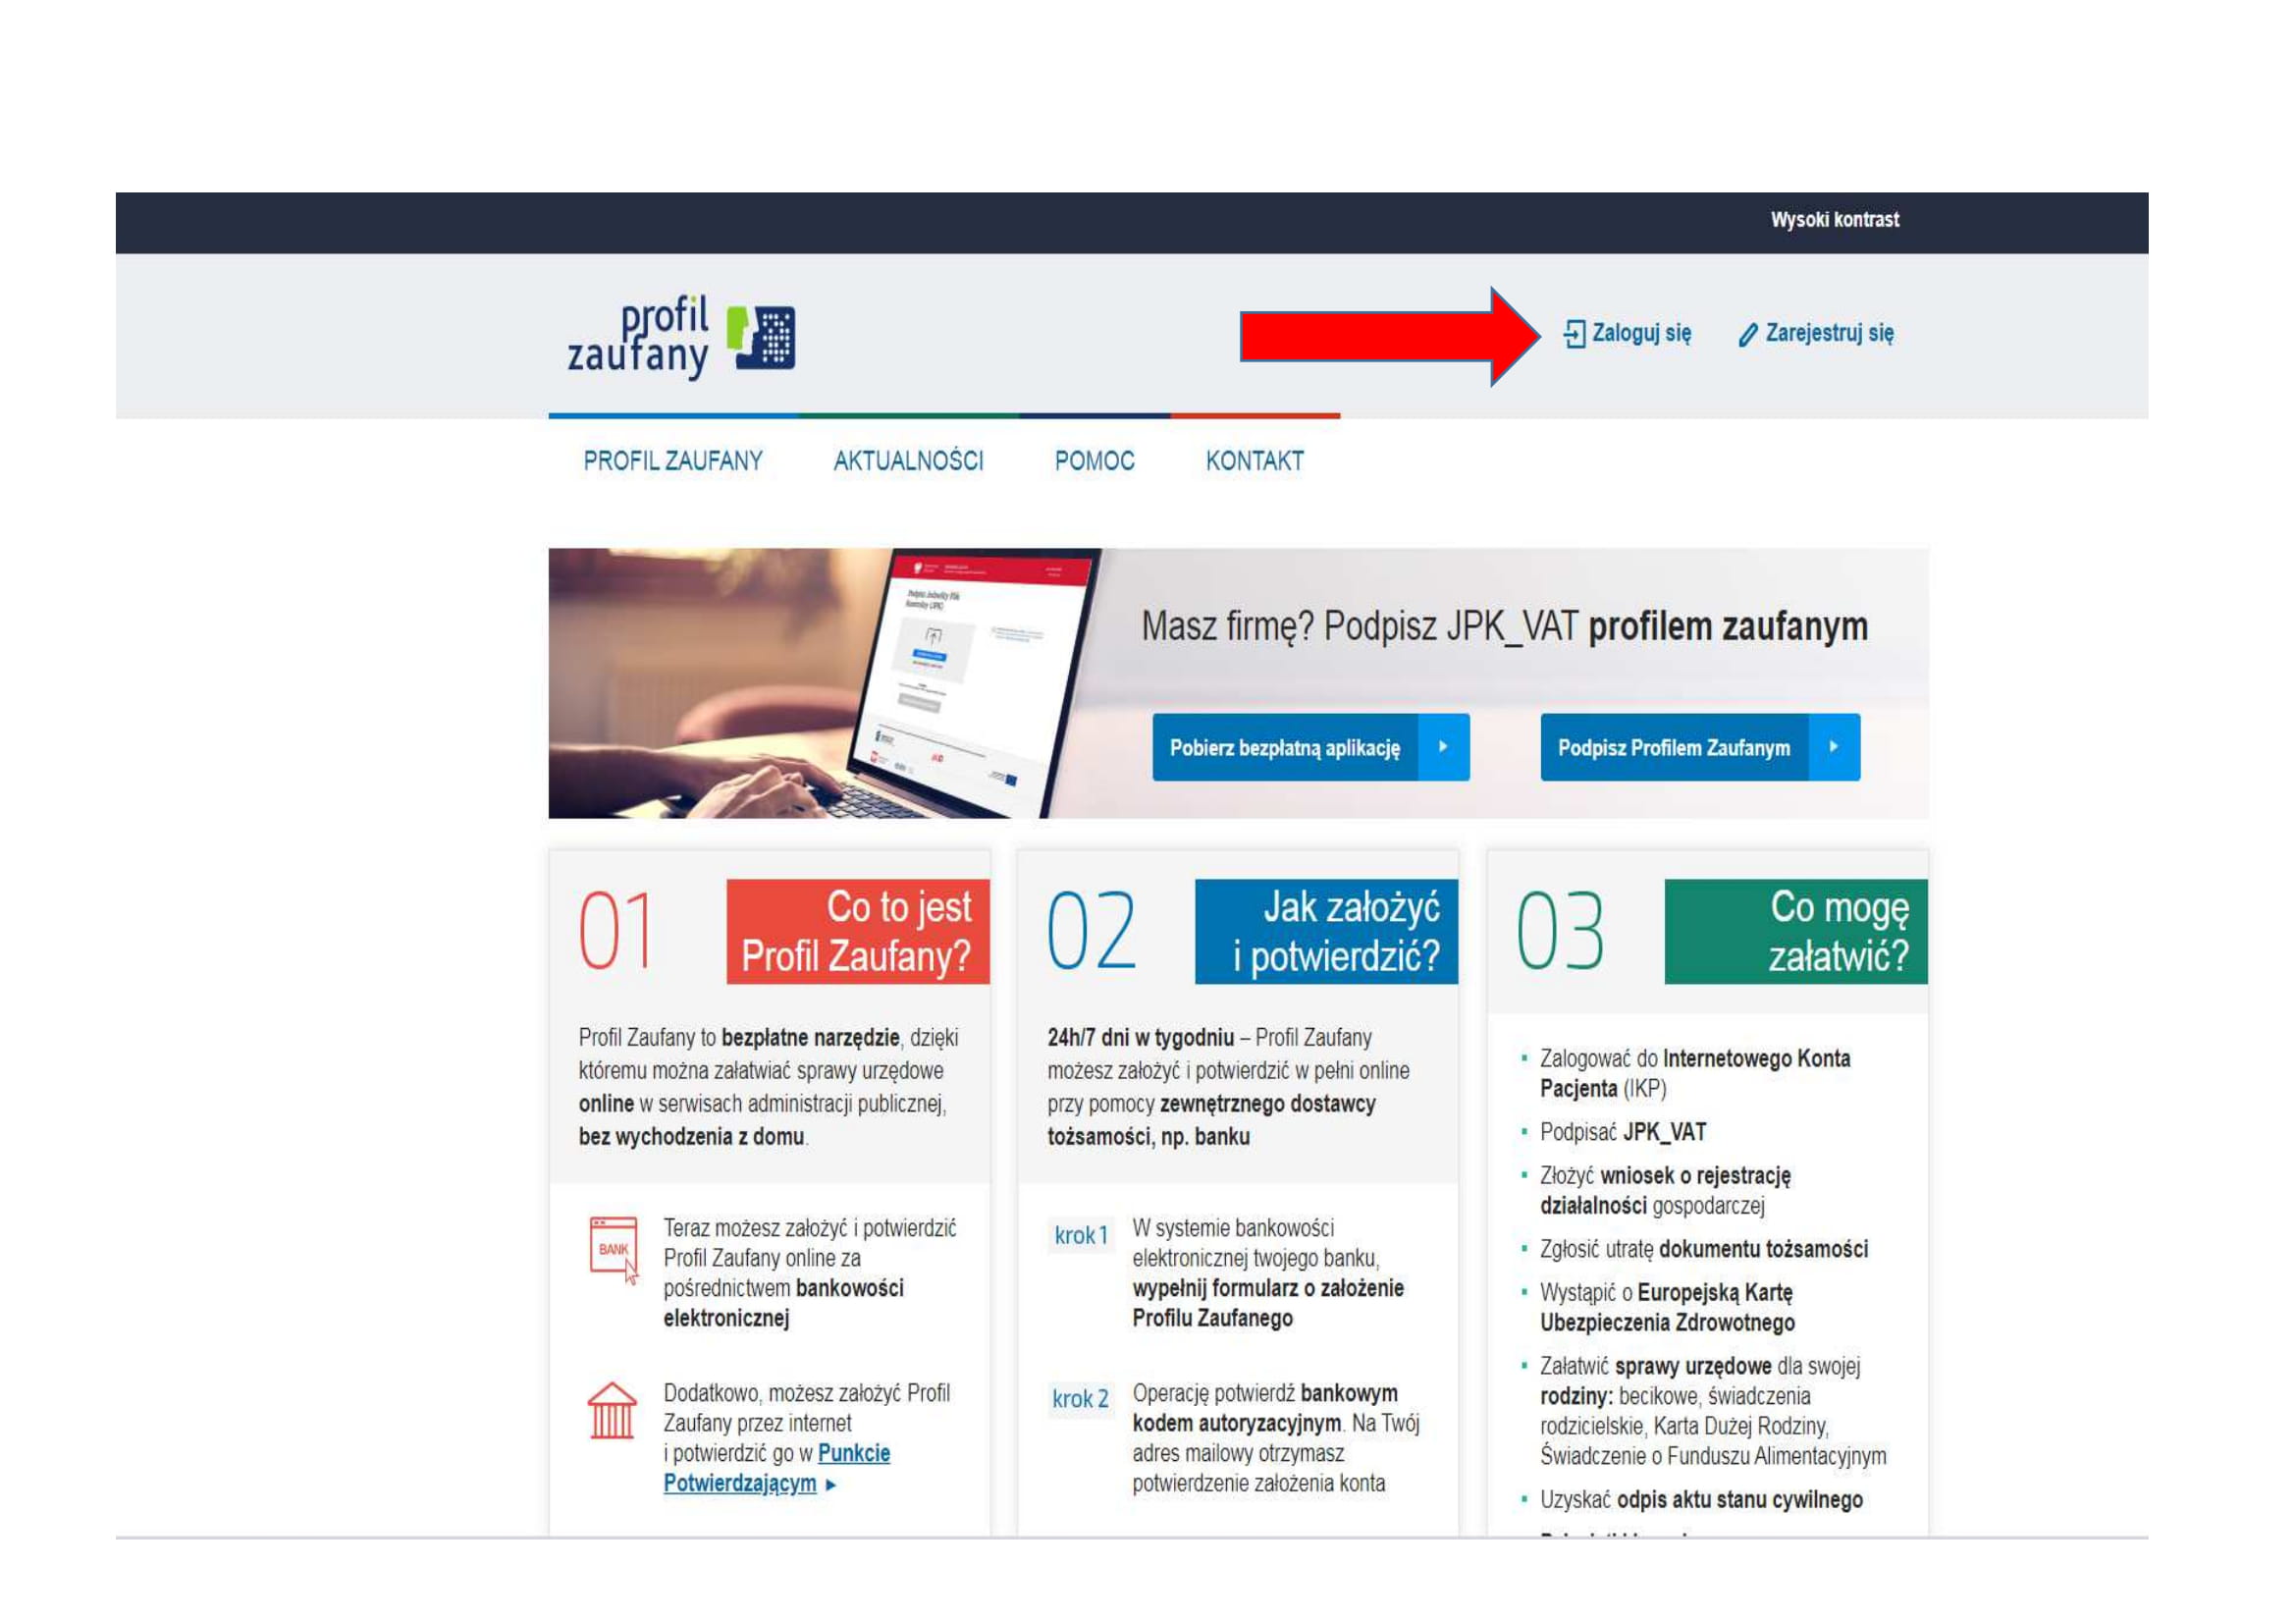This screenshot has width=2296, height=1623.
Task: Click the bankowości elektronicznej paragraph beside BANK icon
Action: pos(810,1273)
